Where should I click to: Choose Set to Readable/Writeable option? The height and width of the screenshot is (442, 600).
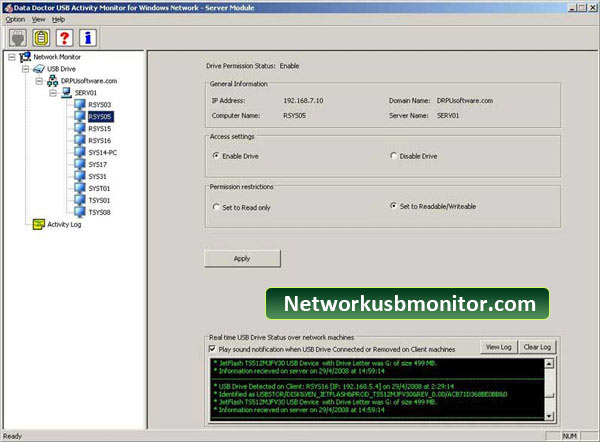coord(393,206)
